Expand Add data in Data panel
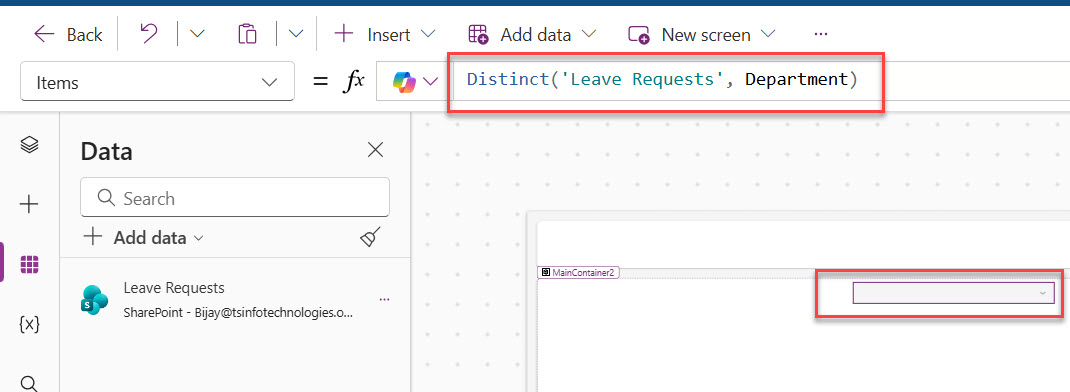Image resolution: width=1070 pixels, height=392 pixels. click(143, 238)
